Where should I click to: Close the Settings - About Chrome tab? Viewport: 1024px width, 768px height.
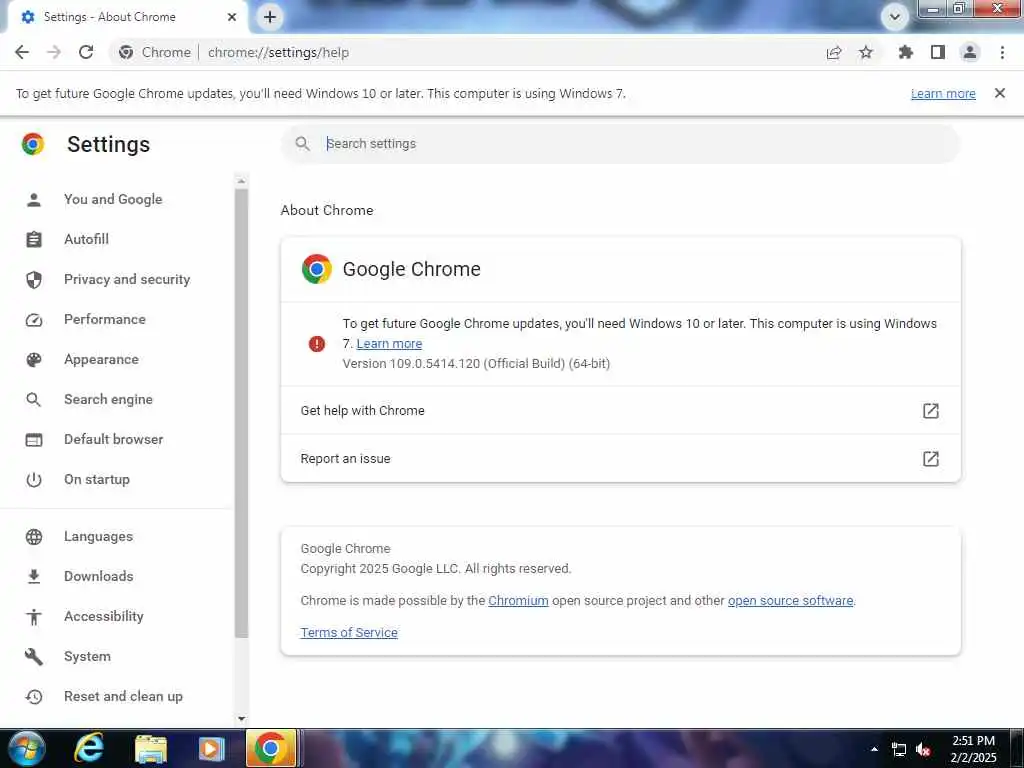click(x=232, y=17)
